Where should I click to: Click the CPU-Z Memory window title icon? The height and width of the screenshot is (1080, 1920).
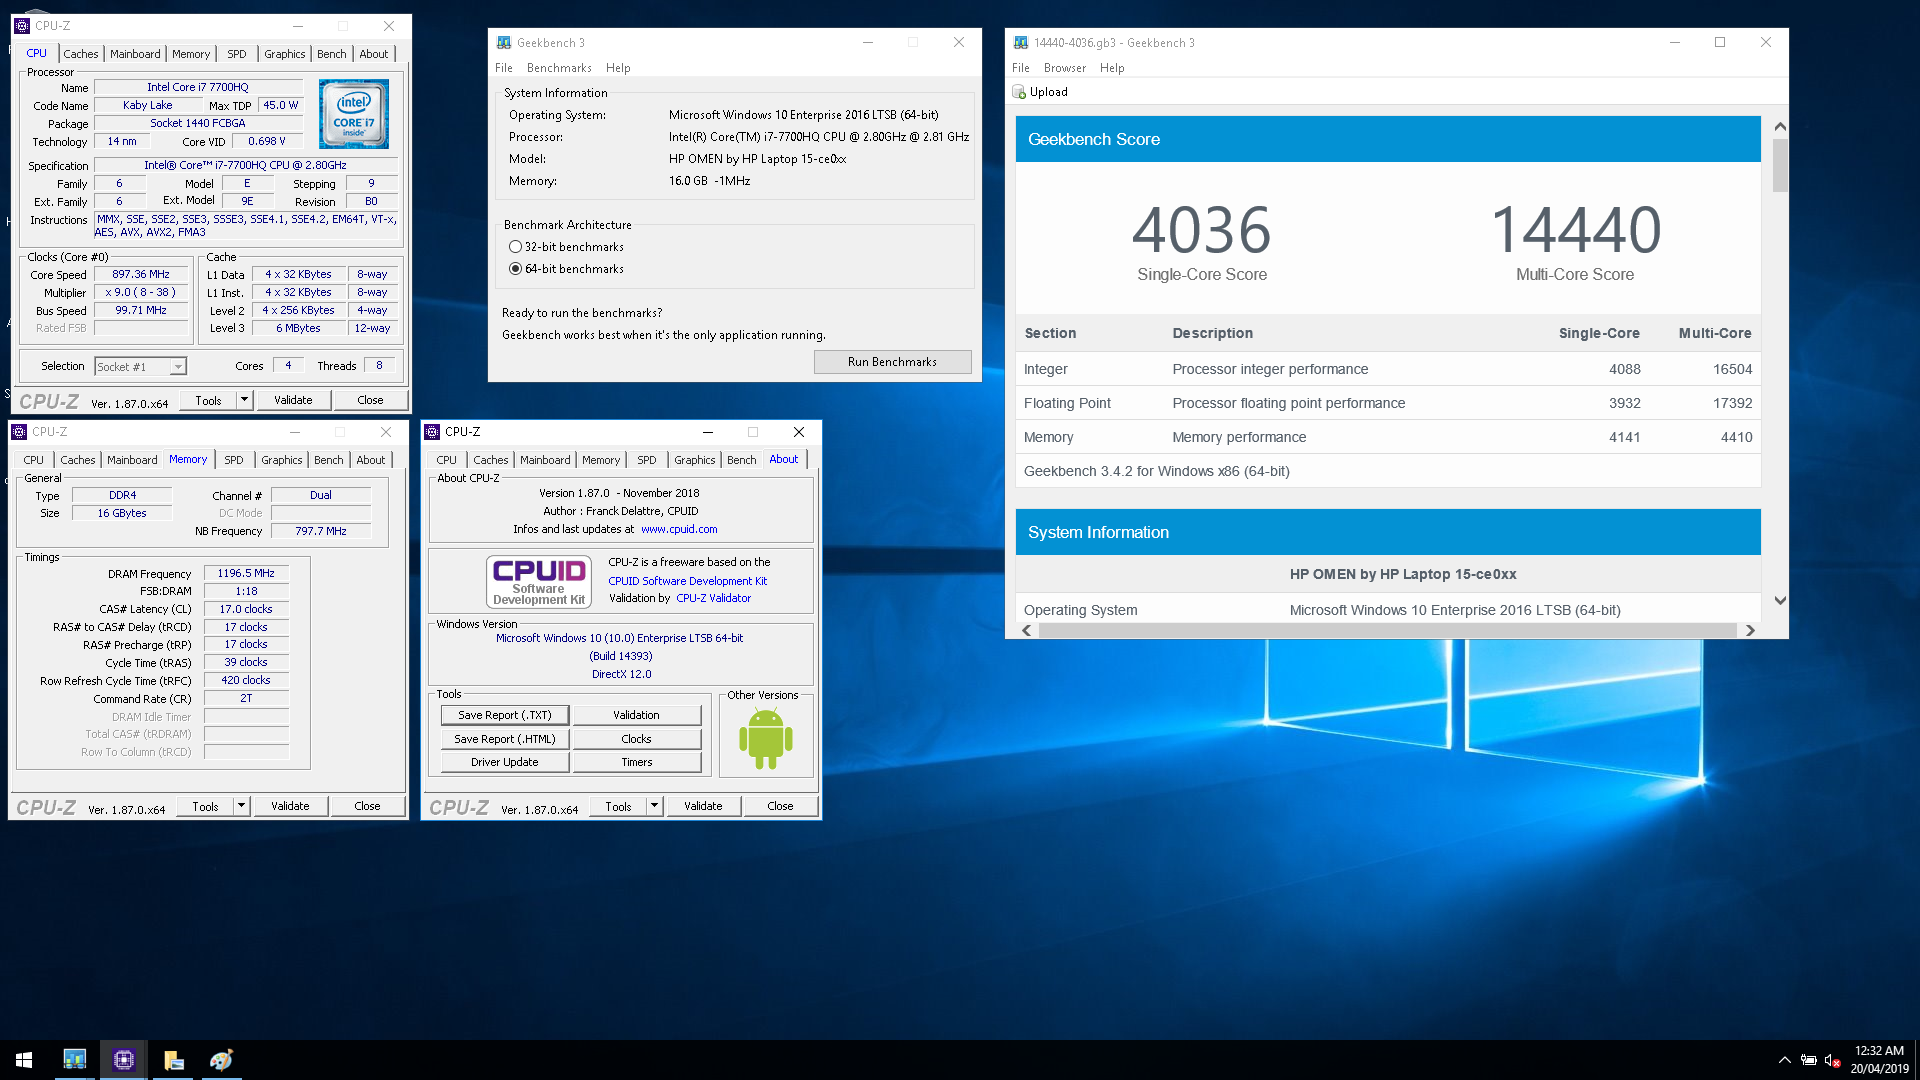pyautogui.click(x=19, y=432)
